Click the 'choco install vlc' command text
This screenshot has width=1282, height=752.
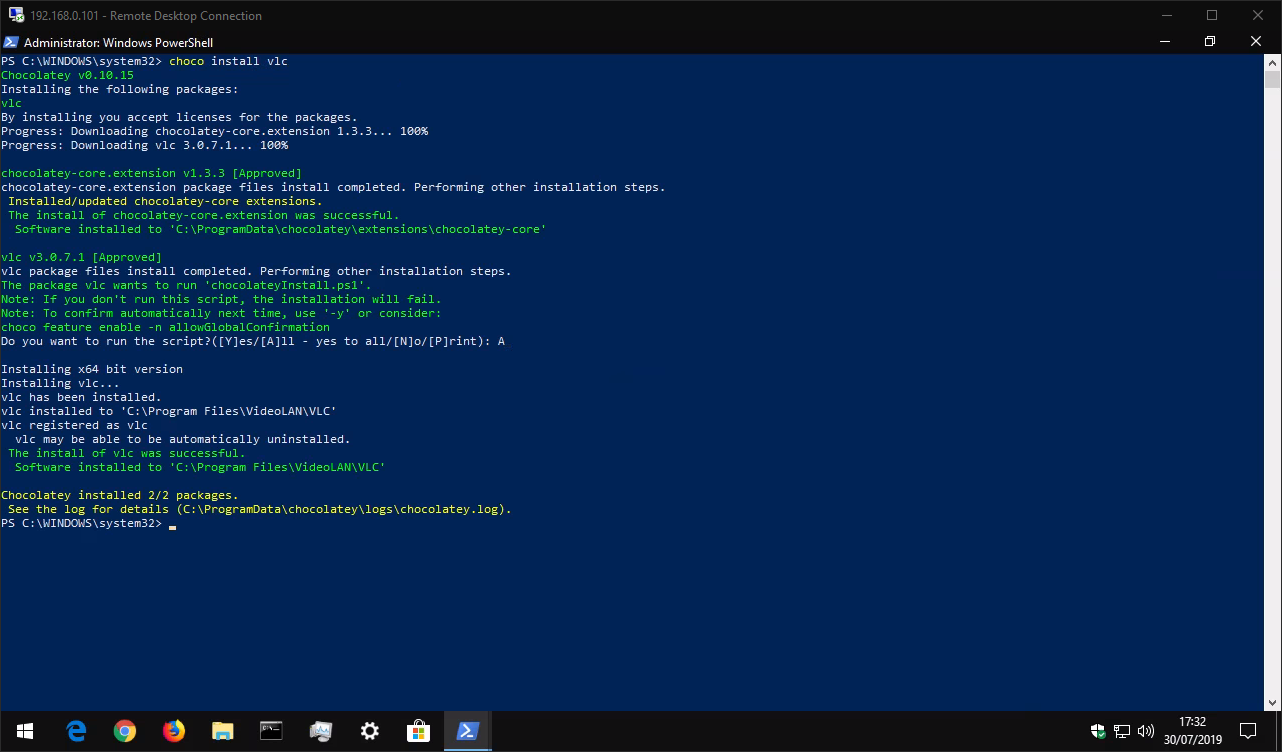[x=228, y=61]
